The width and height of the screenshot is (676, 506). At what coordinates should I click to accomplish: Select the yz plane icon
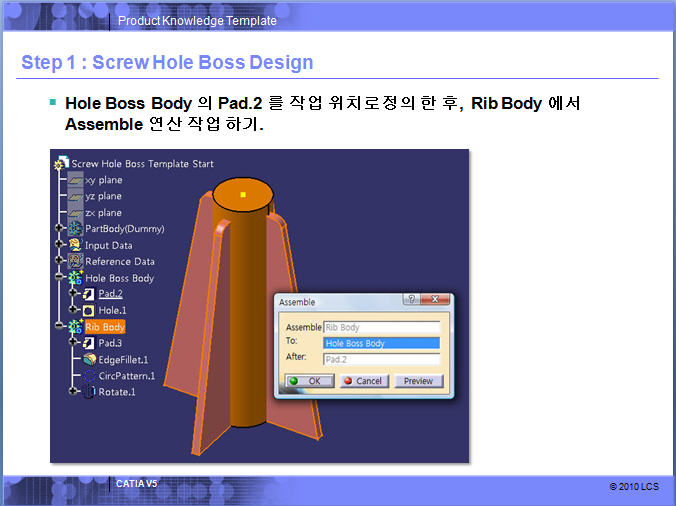click(75, 196)
